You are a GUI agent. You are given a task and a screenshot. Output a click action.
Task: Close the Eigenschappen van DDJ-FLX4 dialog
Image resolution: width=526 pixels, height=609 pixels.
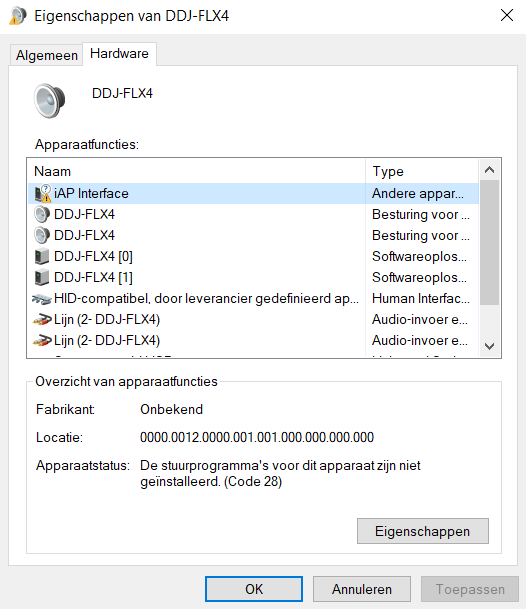tap(507, 16)
